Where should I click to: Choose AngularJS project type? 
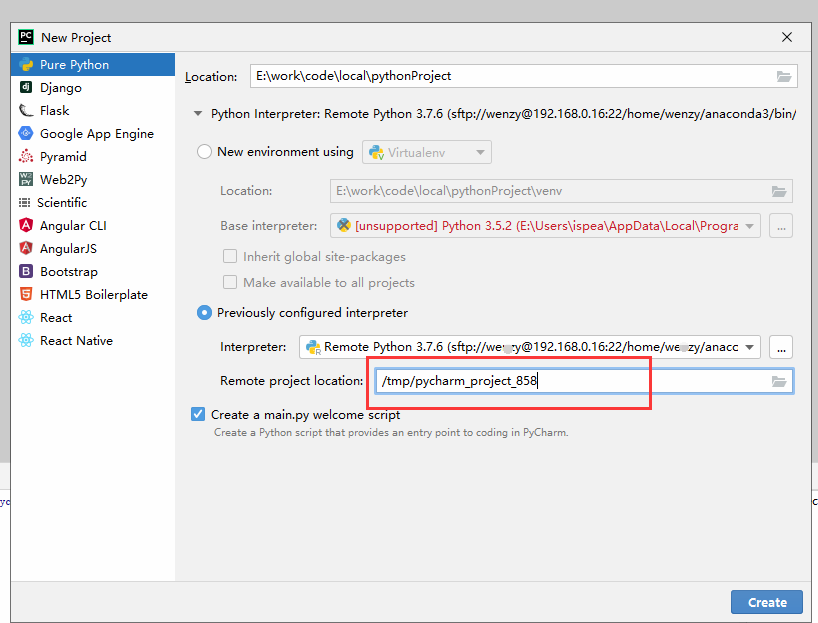pos(93,248)
